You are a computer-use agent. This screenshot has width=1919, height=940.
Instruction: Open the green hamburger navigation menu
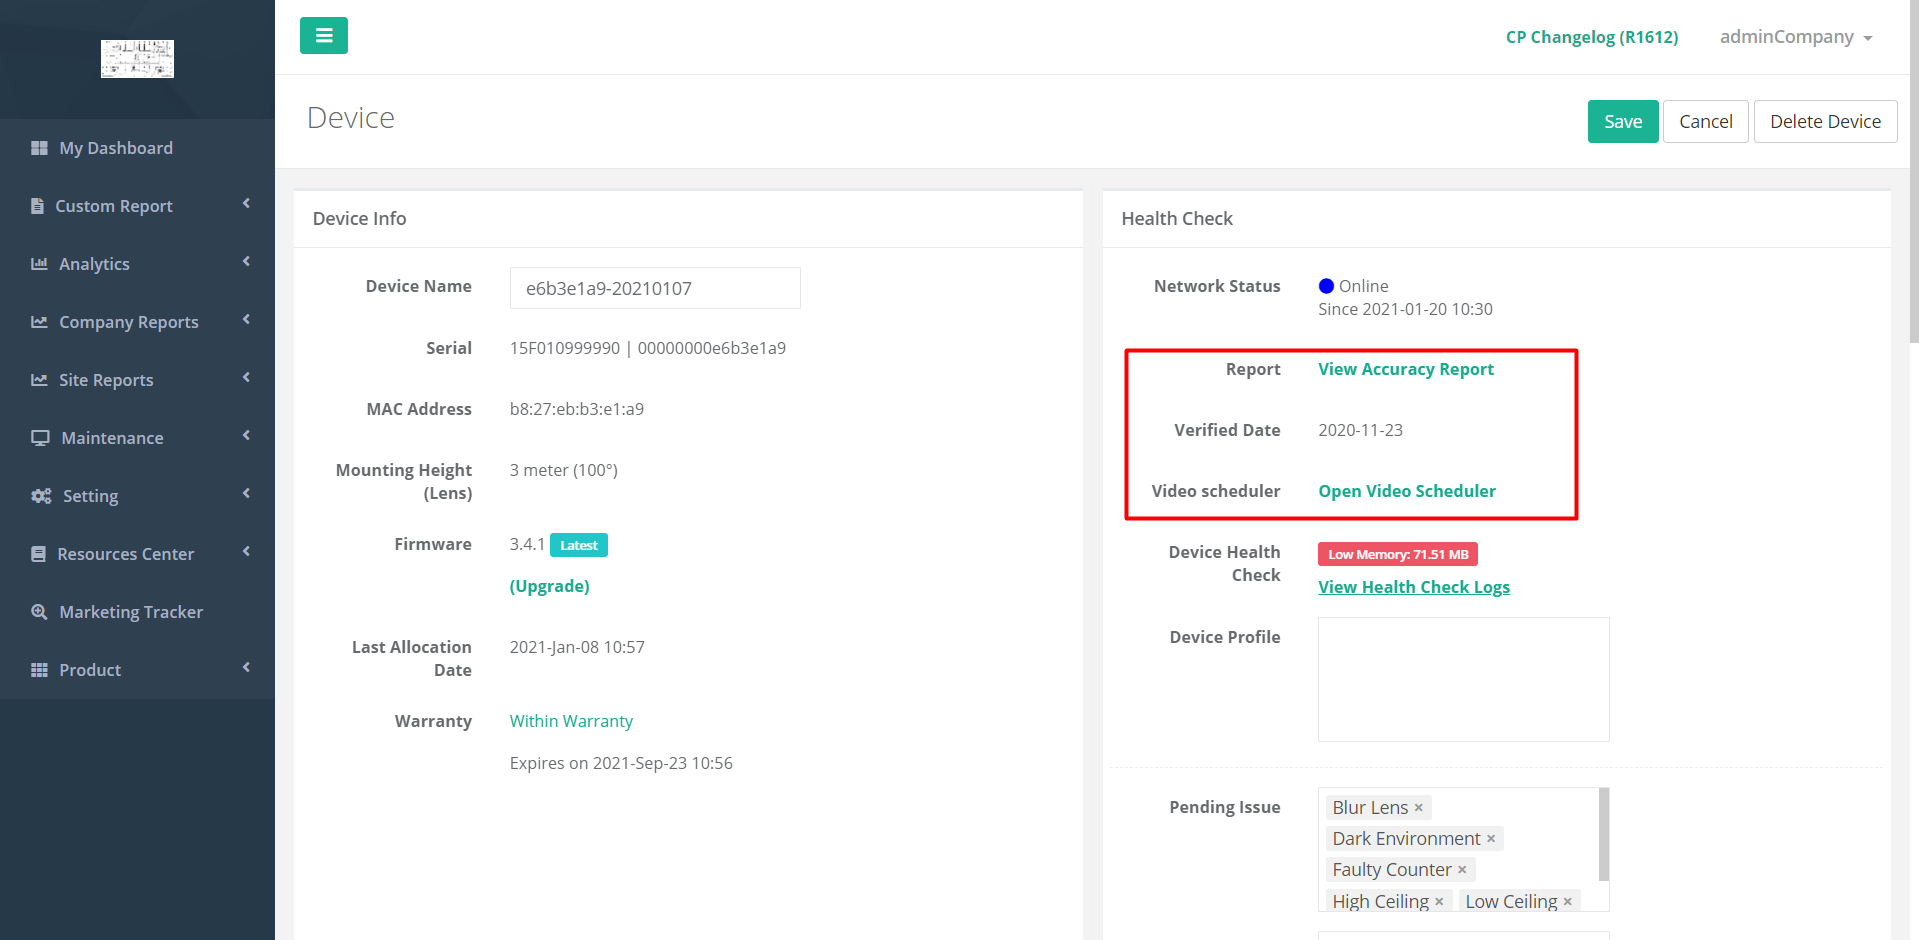point(323,35)
